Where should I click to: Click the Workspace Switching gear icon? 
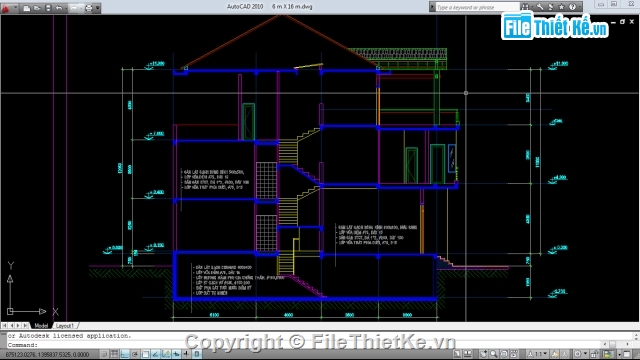pos(578,354)
